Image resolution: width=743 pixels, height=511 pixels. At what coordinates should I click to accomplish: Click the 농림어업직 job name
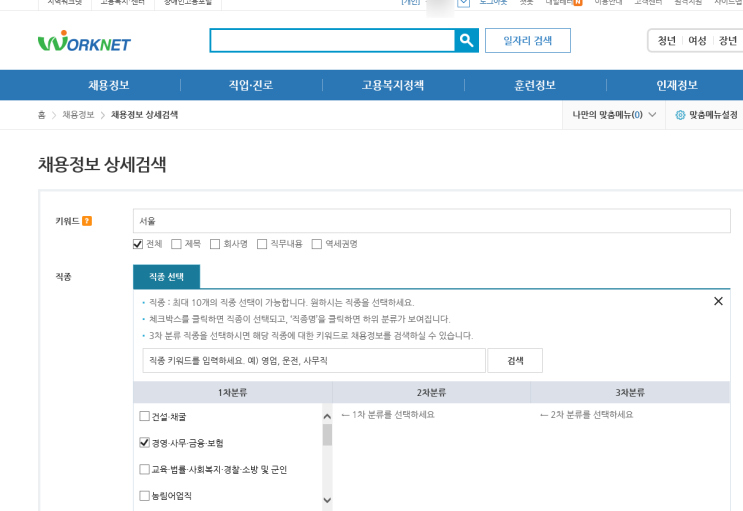pos(172,496)
